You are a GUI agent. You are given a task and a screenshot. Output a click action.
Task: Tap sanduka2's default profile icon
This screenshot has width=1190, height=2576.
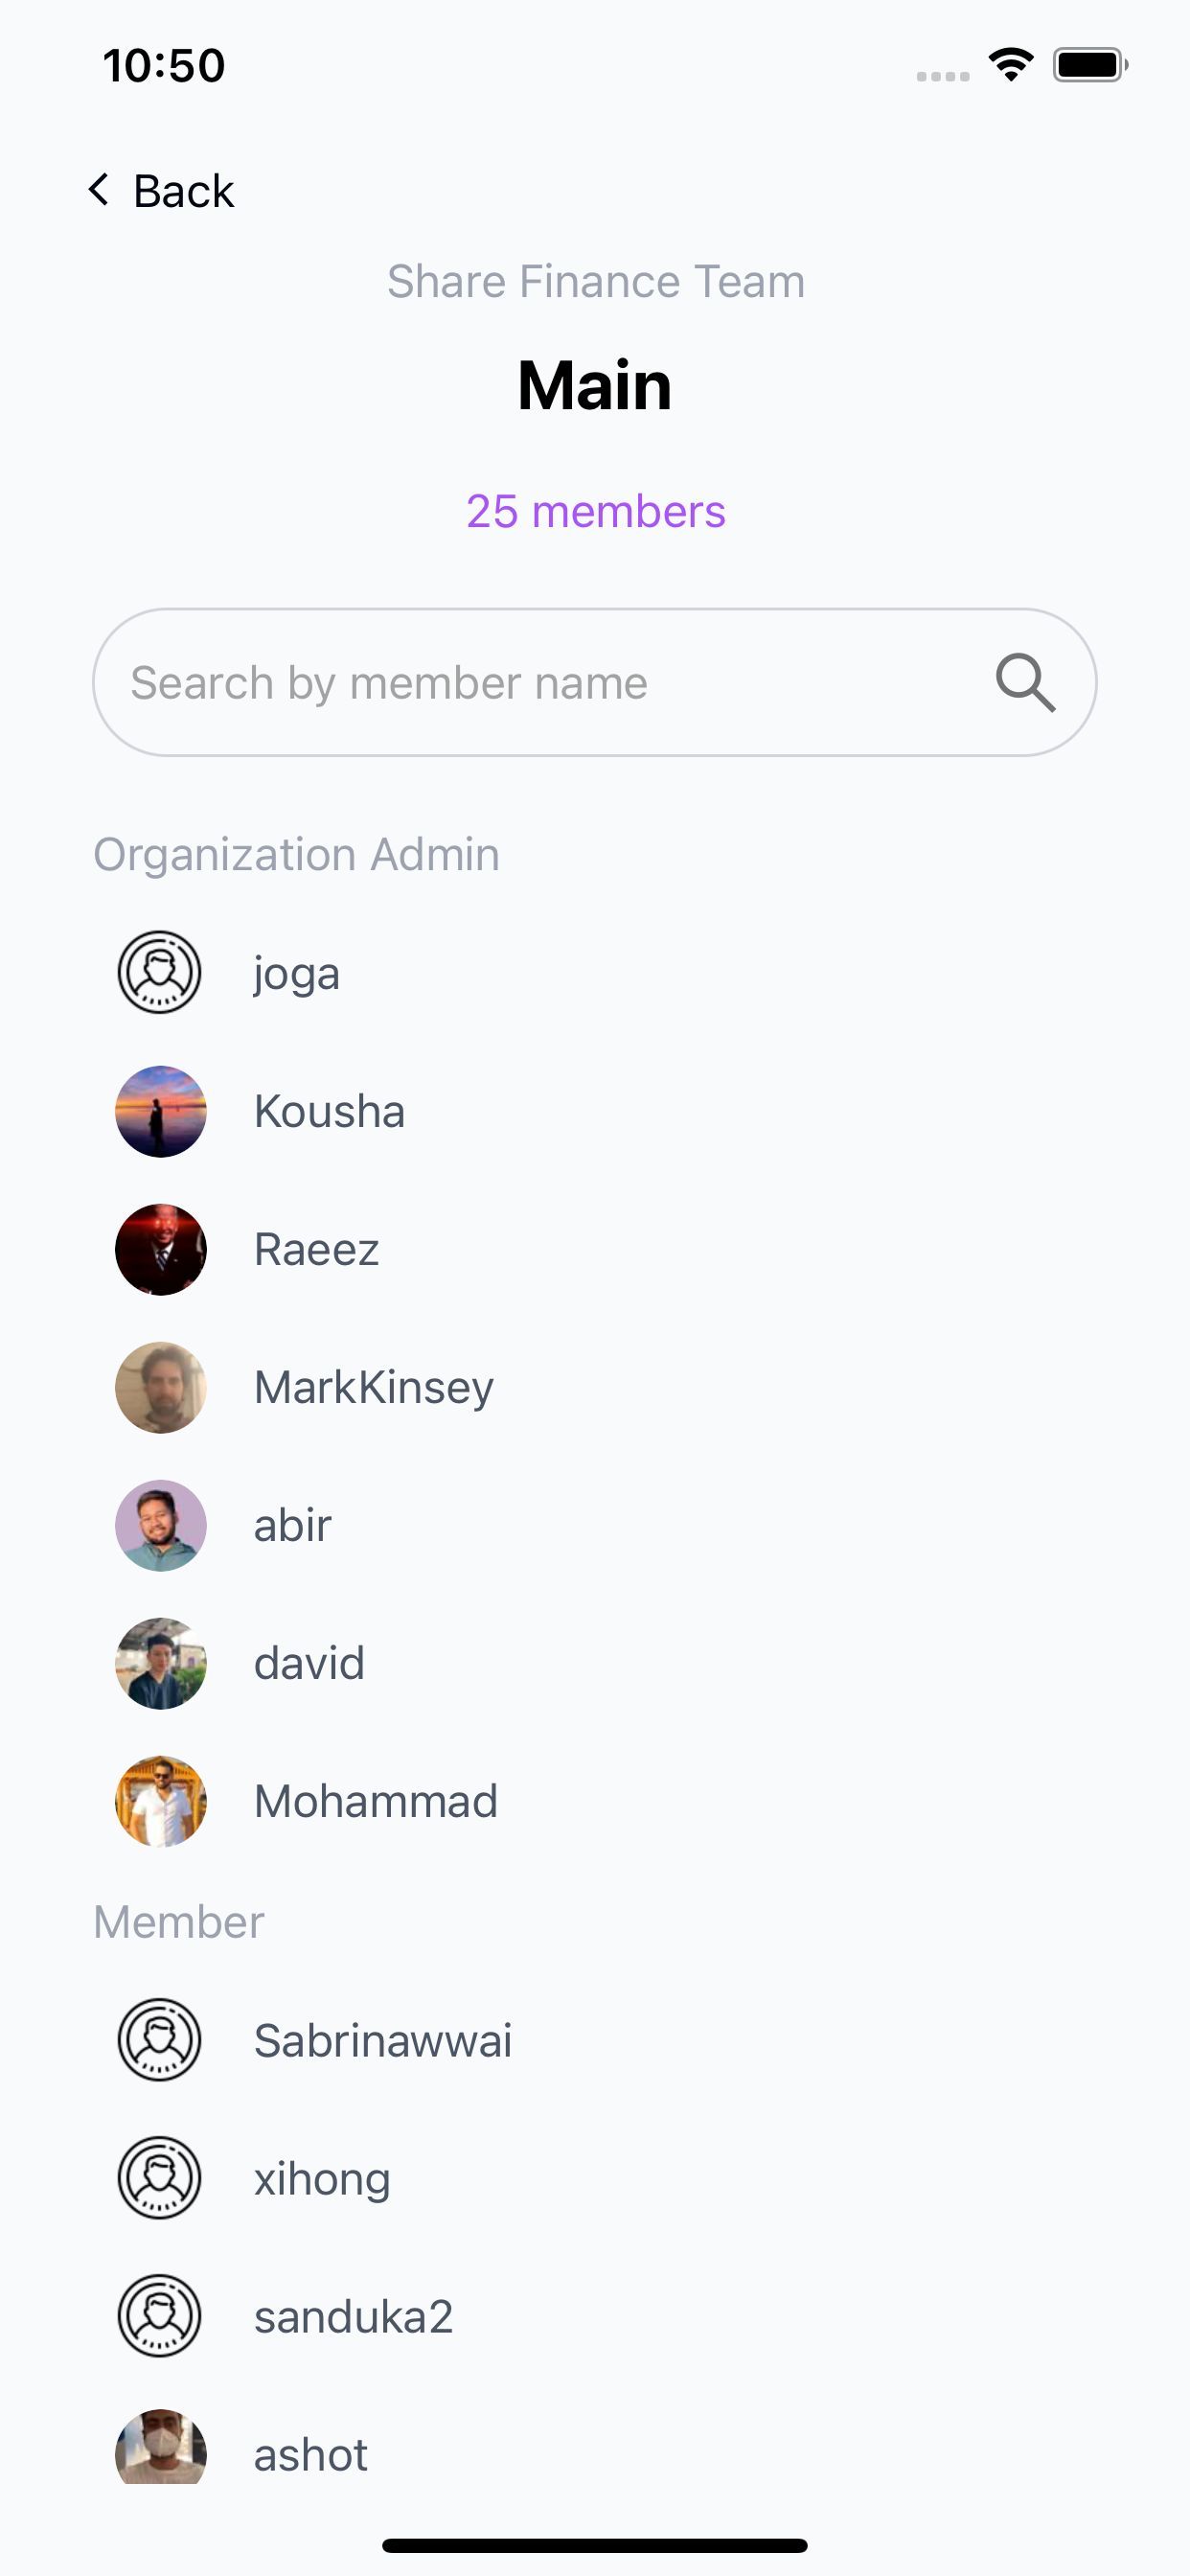160,2316
